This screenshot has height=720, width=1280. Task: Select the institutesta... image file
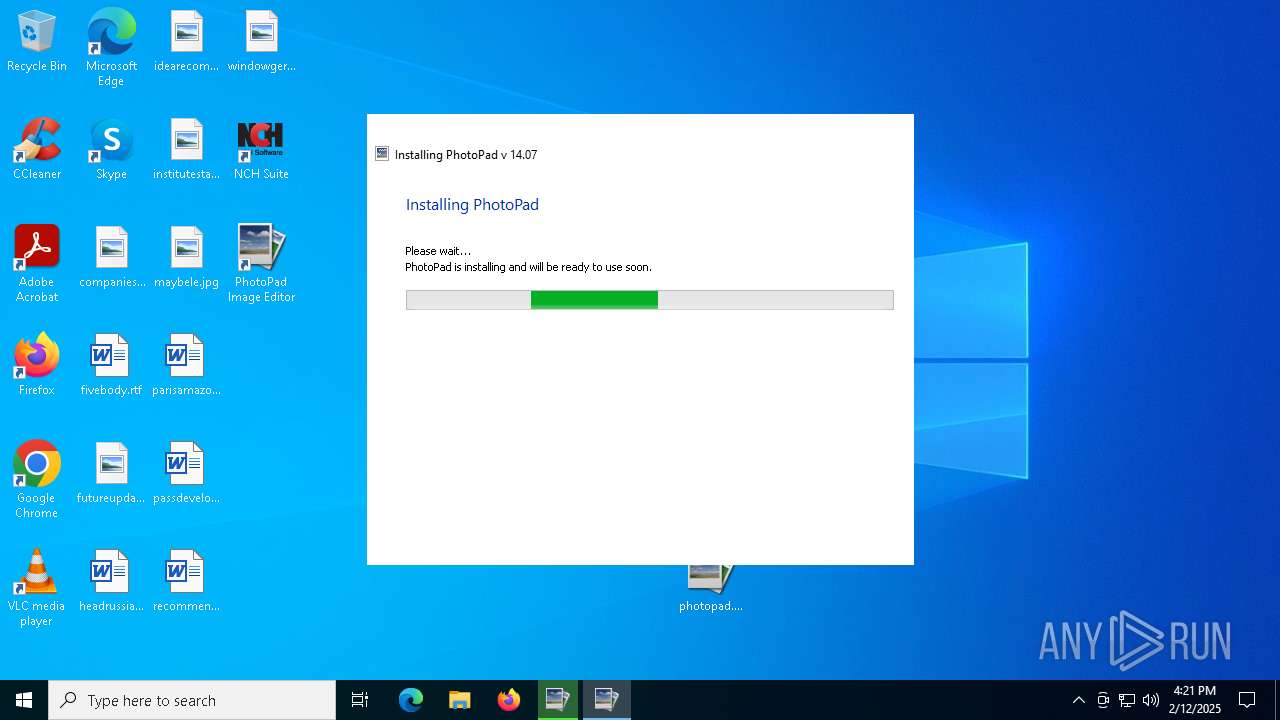tap(186, 149)
